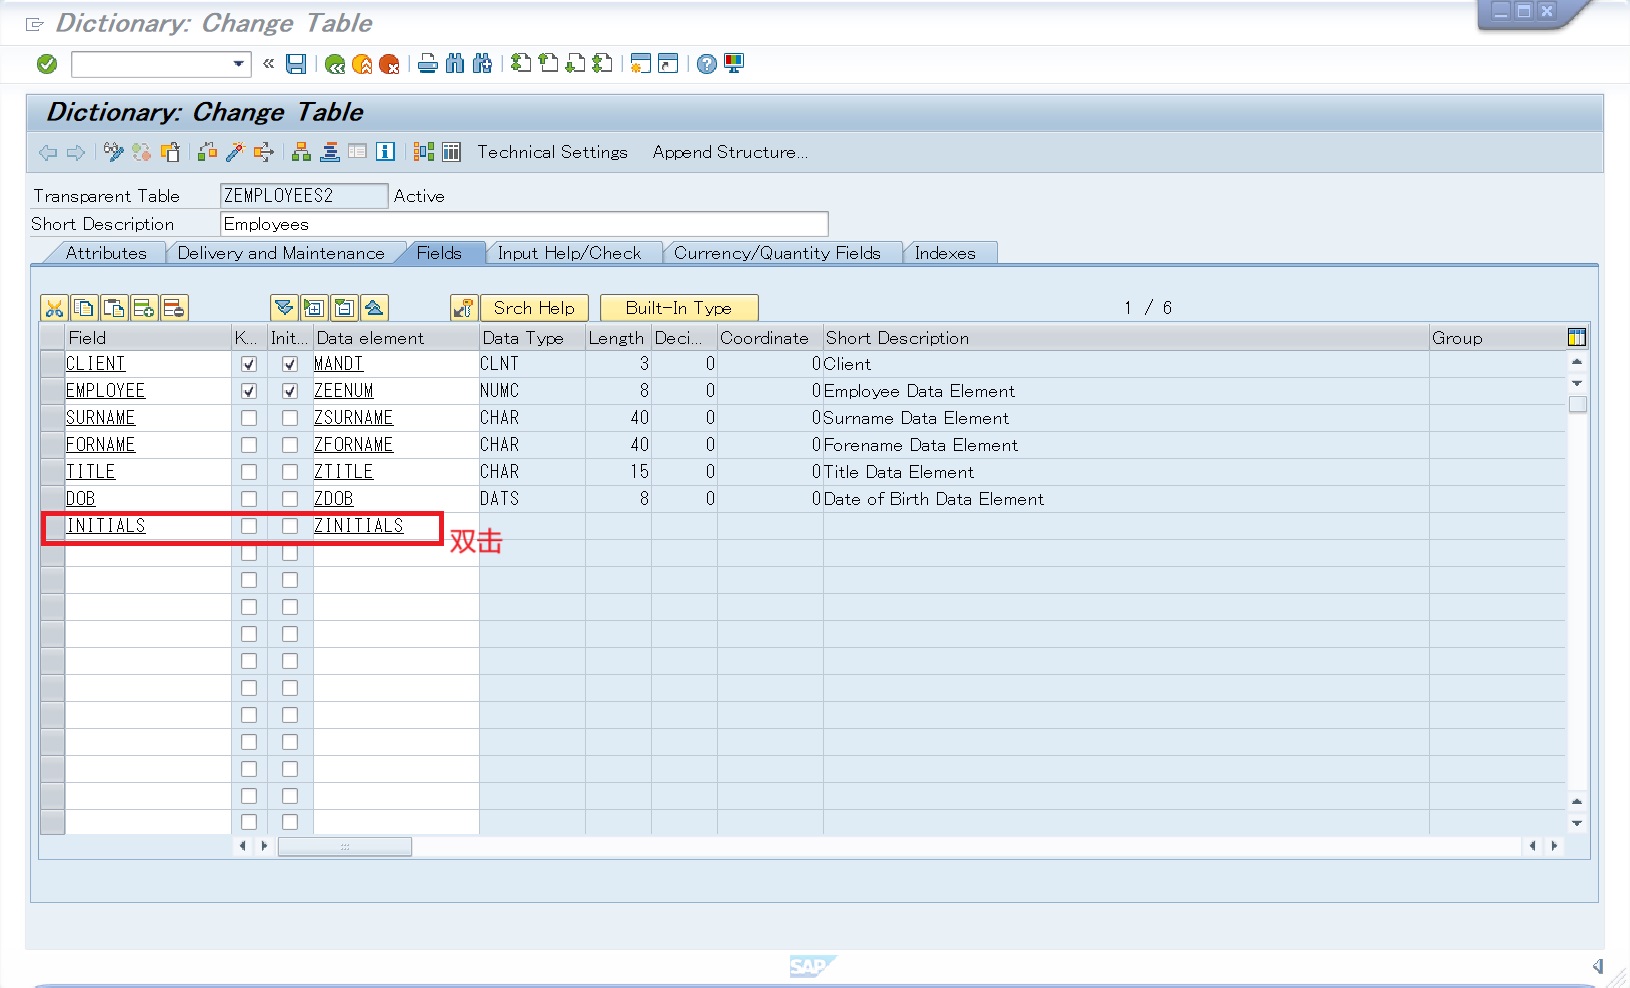
Task: Toggle Initial Values checkbox for EMPLOYEE row
Action: (x=290, y=391)
